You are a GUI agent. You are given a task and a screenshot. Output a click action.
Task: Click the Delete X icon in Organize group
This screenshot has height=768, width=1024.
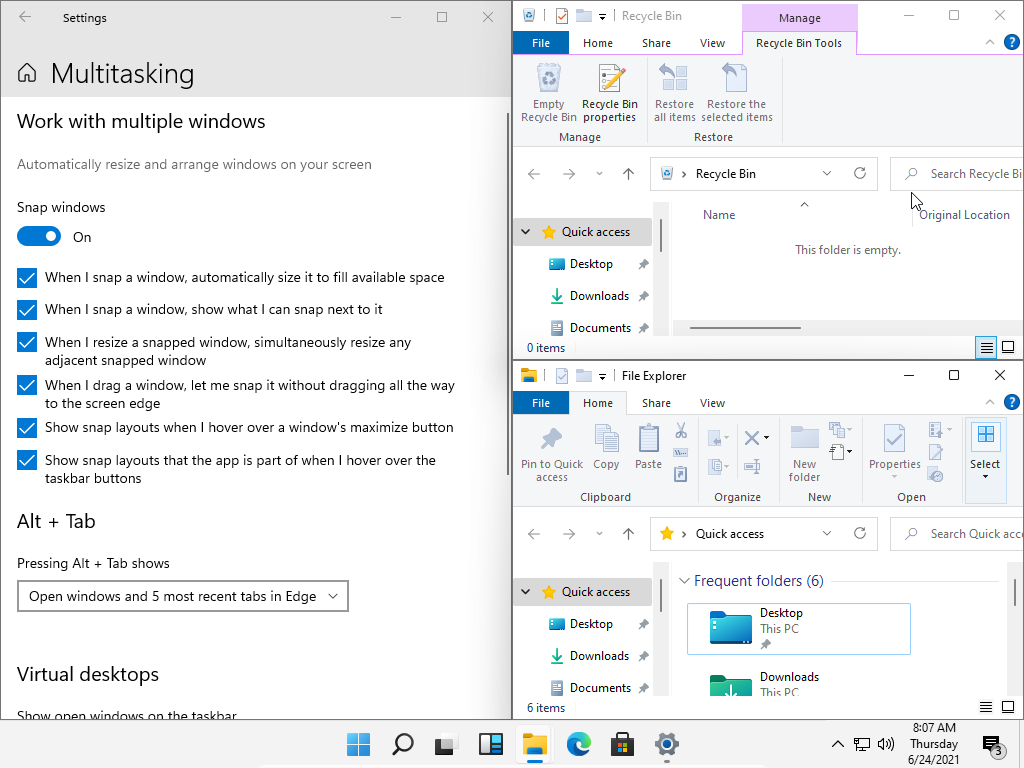pos(752,438)
